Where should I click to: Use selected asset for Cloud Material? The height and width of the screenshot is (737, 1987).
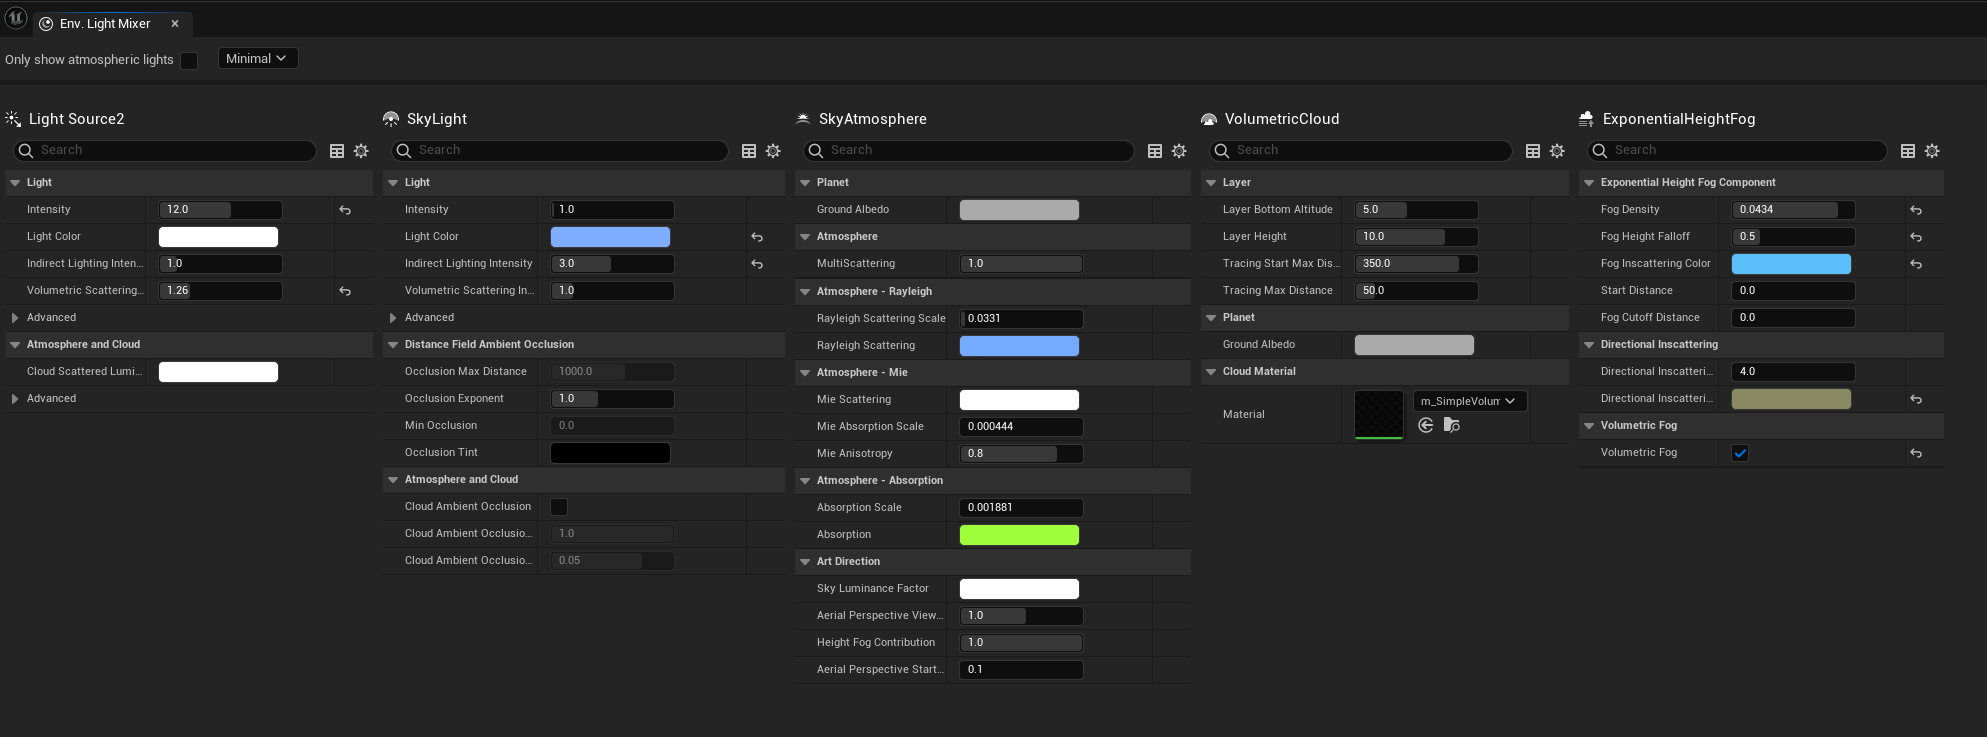coord(1426,425)
